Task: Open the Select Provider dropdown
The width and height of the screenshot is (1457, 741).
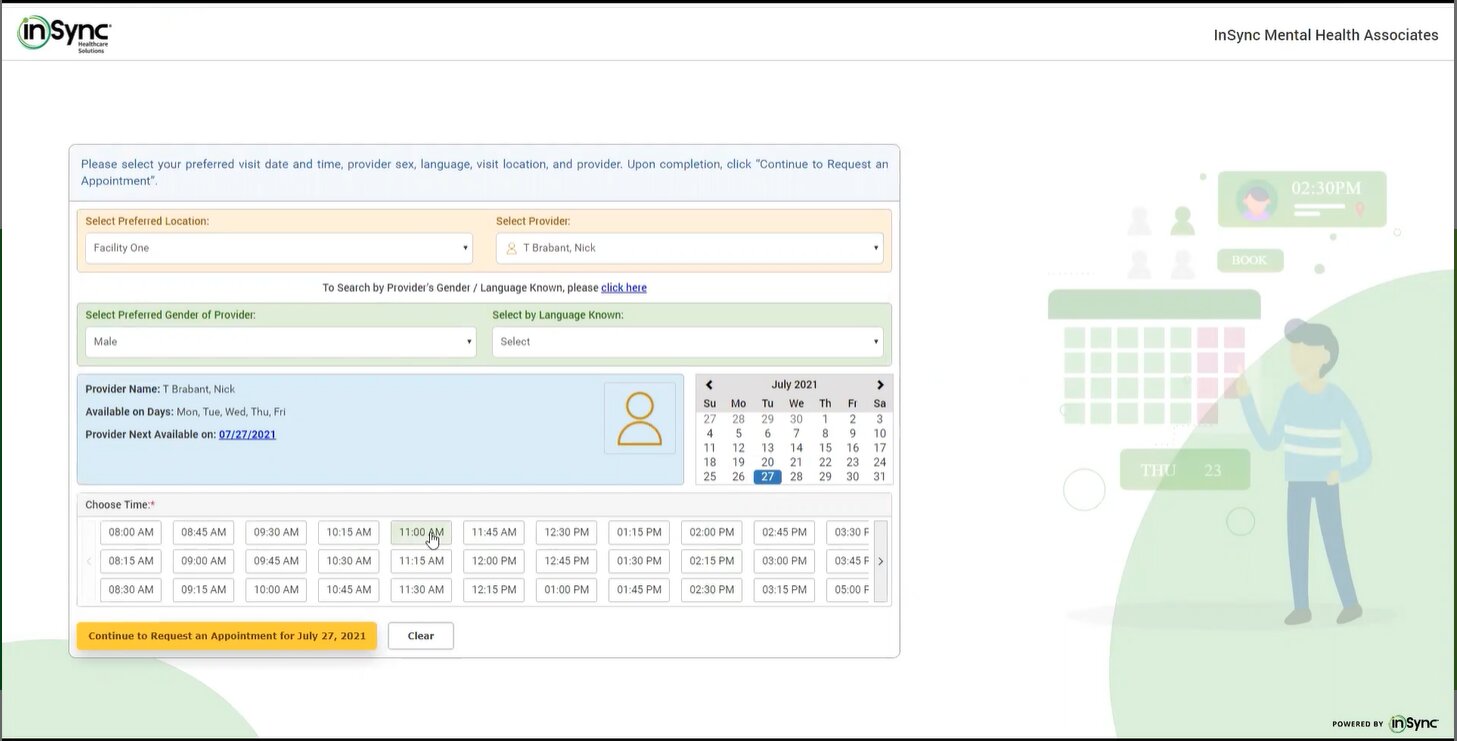Action: click(689, 248)
